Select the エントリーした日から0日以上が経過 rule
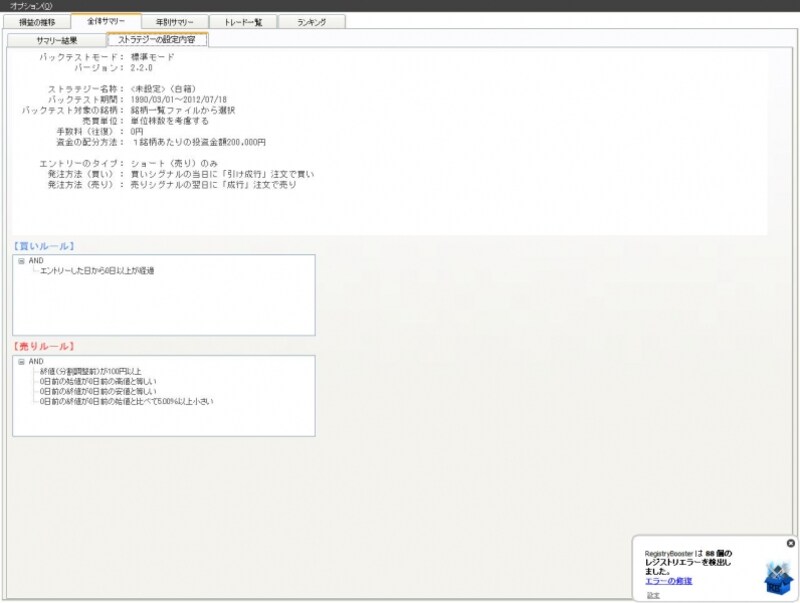The height and width of the screenshot is (603, 800). [97, 271]
